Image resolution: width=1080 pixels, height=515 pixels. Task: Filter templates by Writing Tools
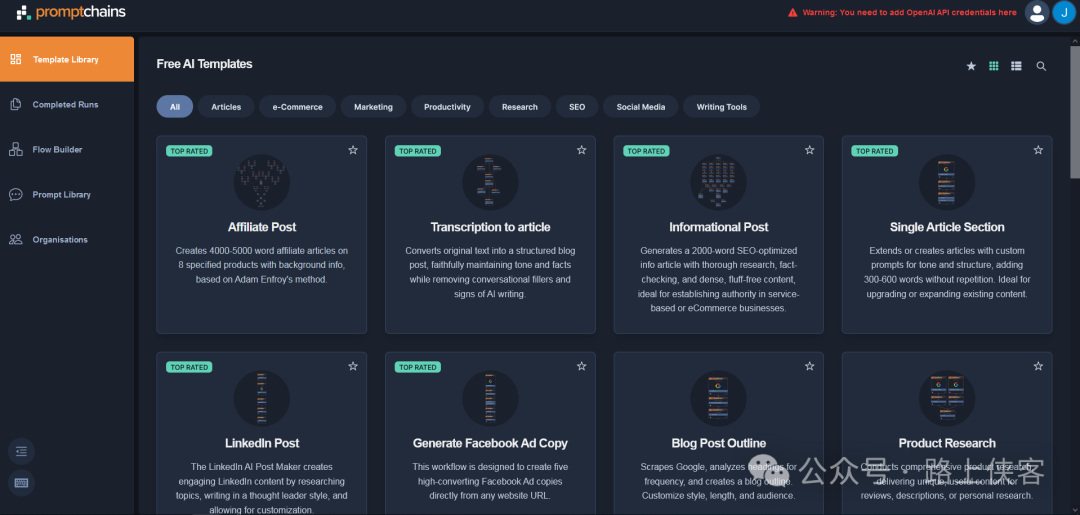click(x=721, y=107)
